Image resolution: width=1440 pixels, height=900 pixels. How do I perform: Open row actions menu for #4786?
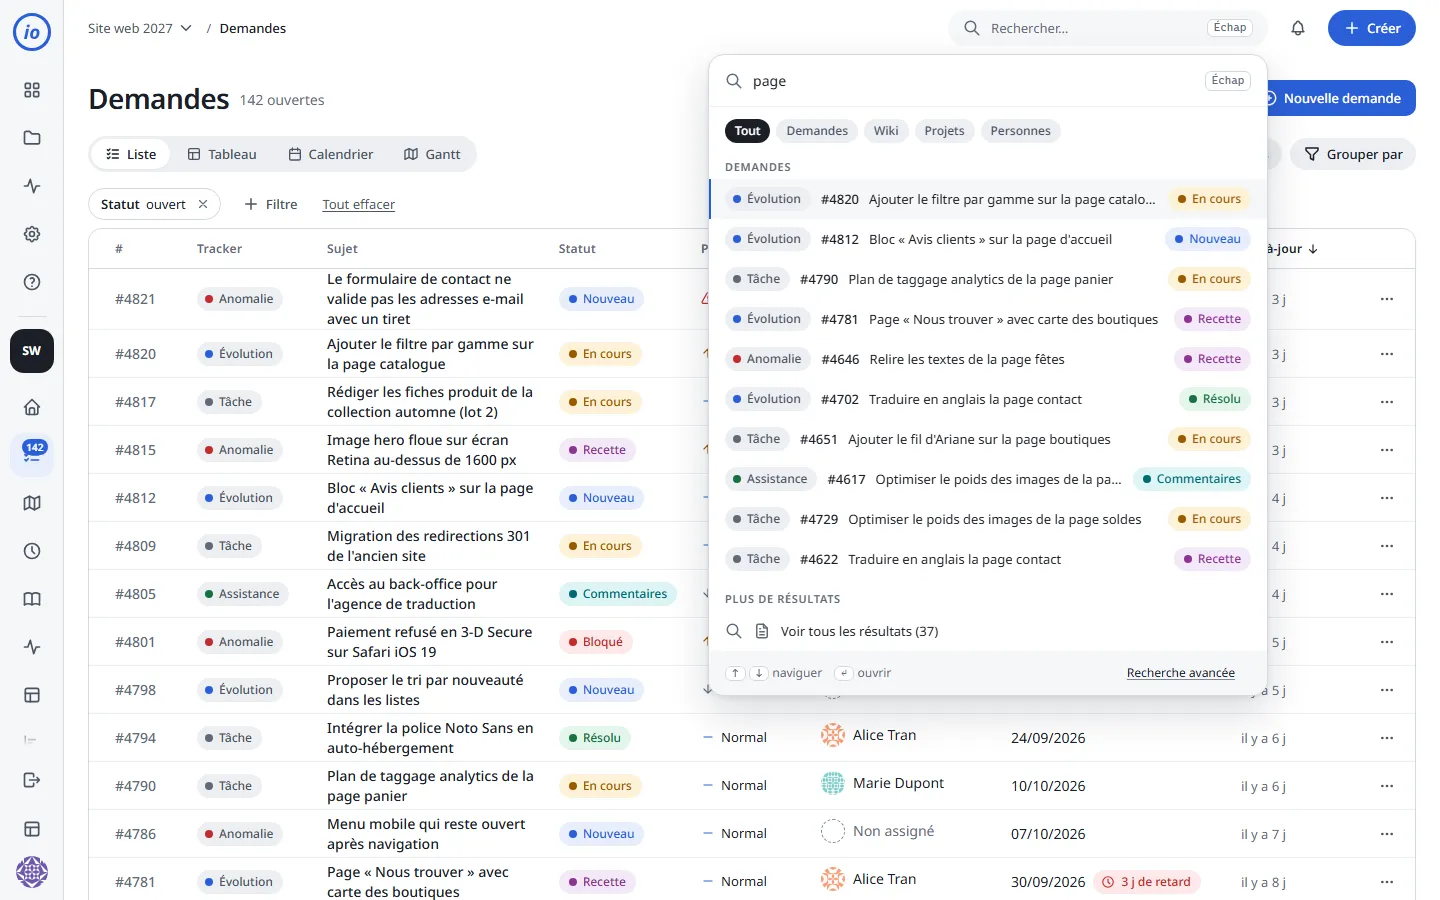click(x=1386, y=834)
